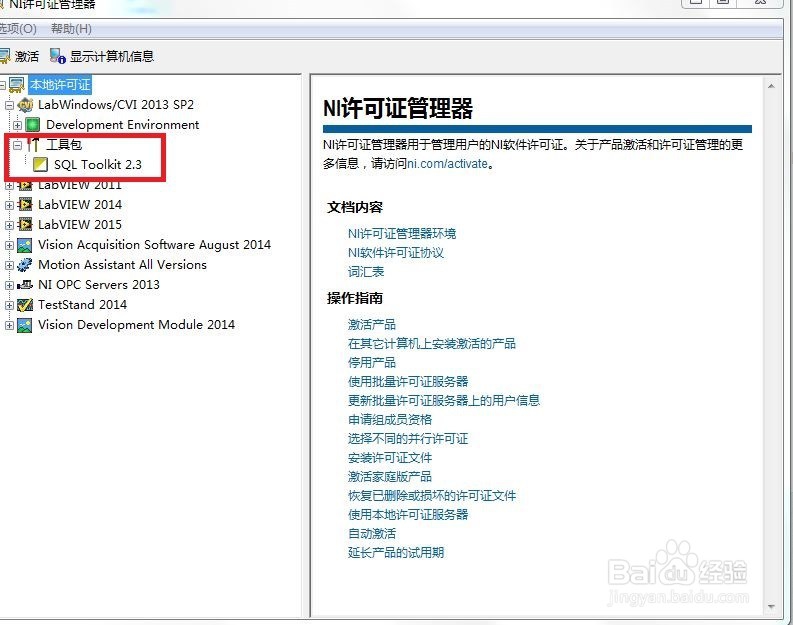The image size is (793, 625).
Task: Expand the Vision Development Module 2014 node
Action: click(9, 325)
